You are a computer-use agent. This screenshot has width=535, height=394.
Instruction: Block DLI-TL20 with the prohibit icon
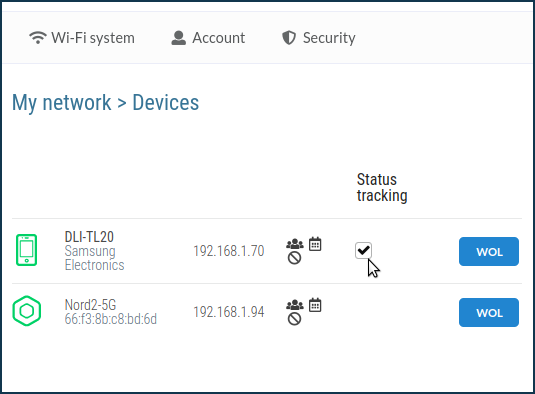click(x=294, y=258)
